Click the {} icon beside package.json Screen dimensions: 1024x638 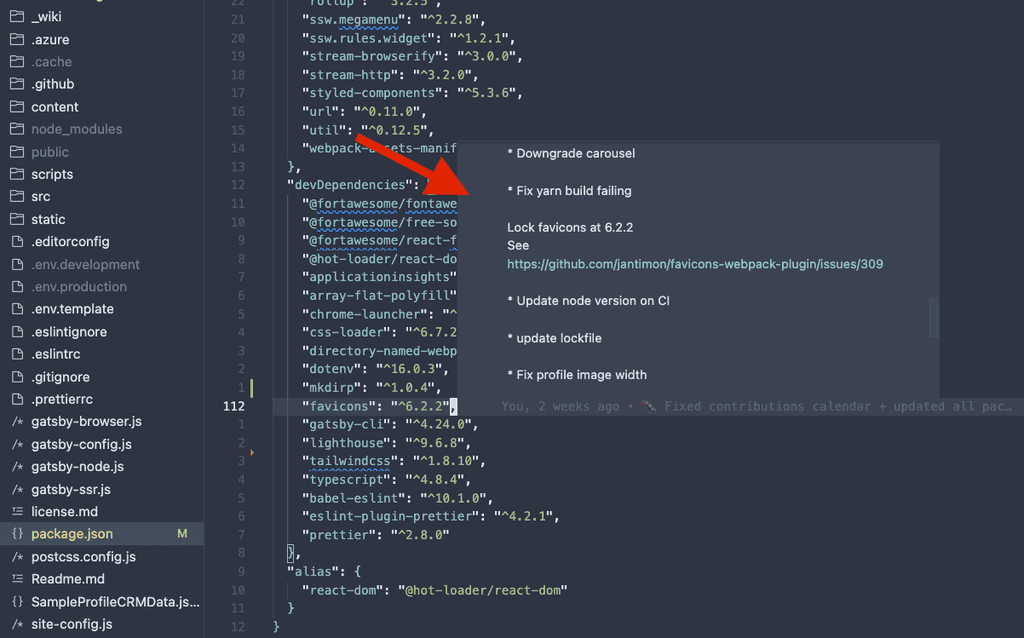tap(17, 534)
